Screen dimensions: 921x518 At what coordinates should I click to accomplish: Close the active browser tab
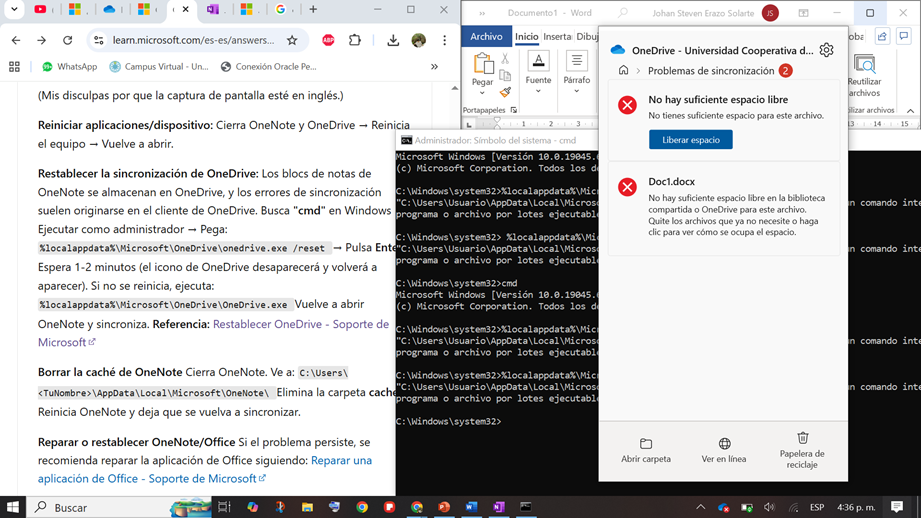click(x=186, y=9)
